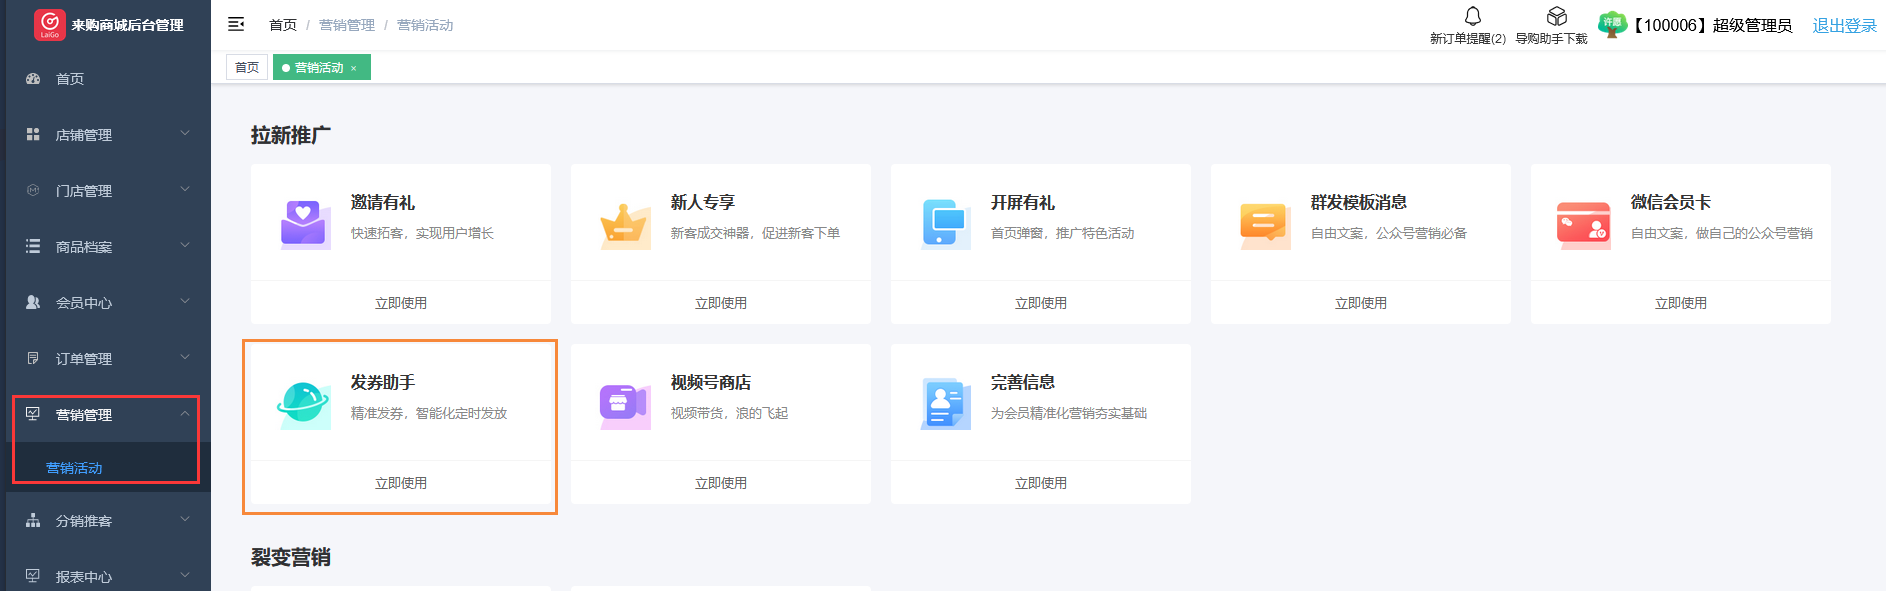Open the new order reminder bell
Screen dimensions: 1886x591
click(1472, 17)
